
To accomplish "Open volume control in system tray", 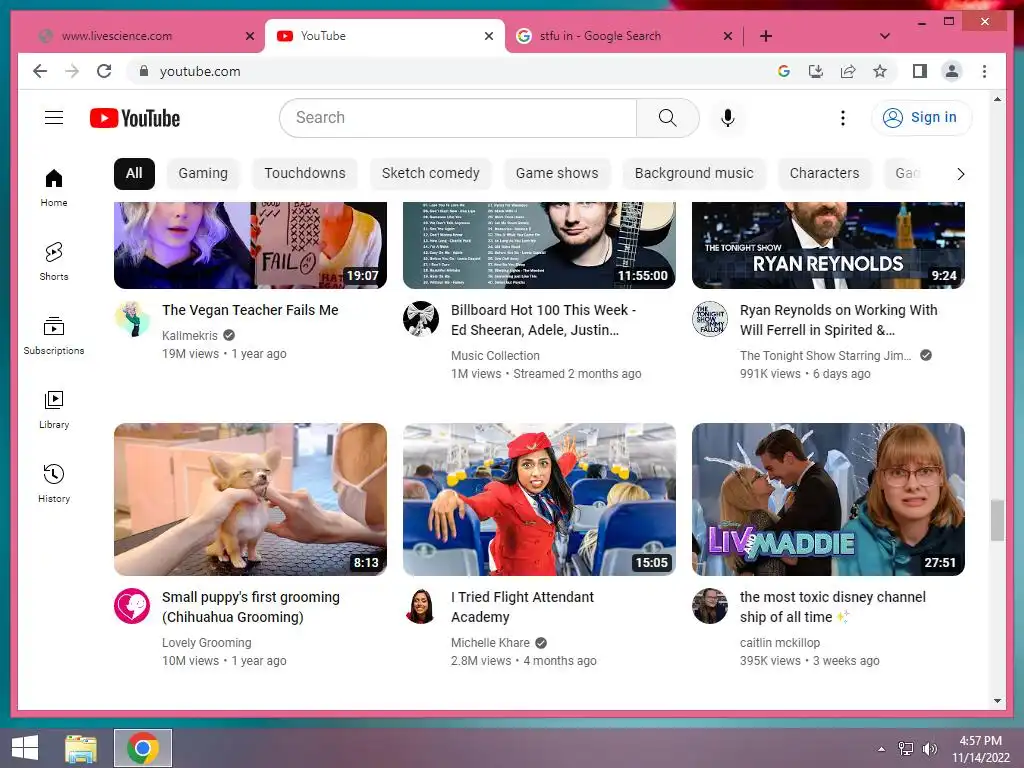I will pyautogui.click(x=929, y=749).
